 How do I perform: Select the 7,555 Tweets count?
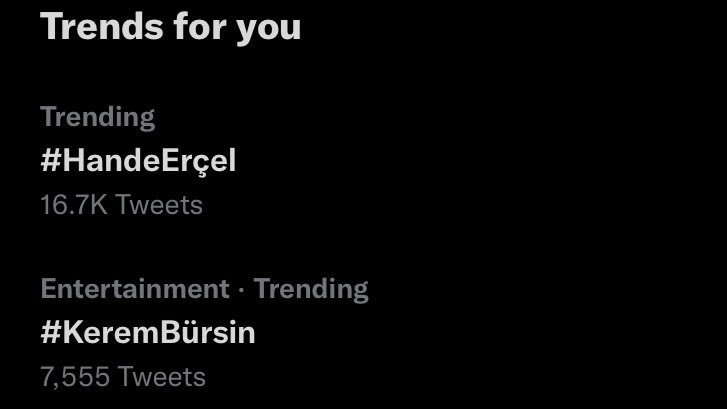pyautogui.click(x=123, y=377)
